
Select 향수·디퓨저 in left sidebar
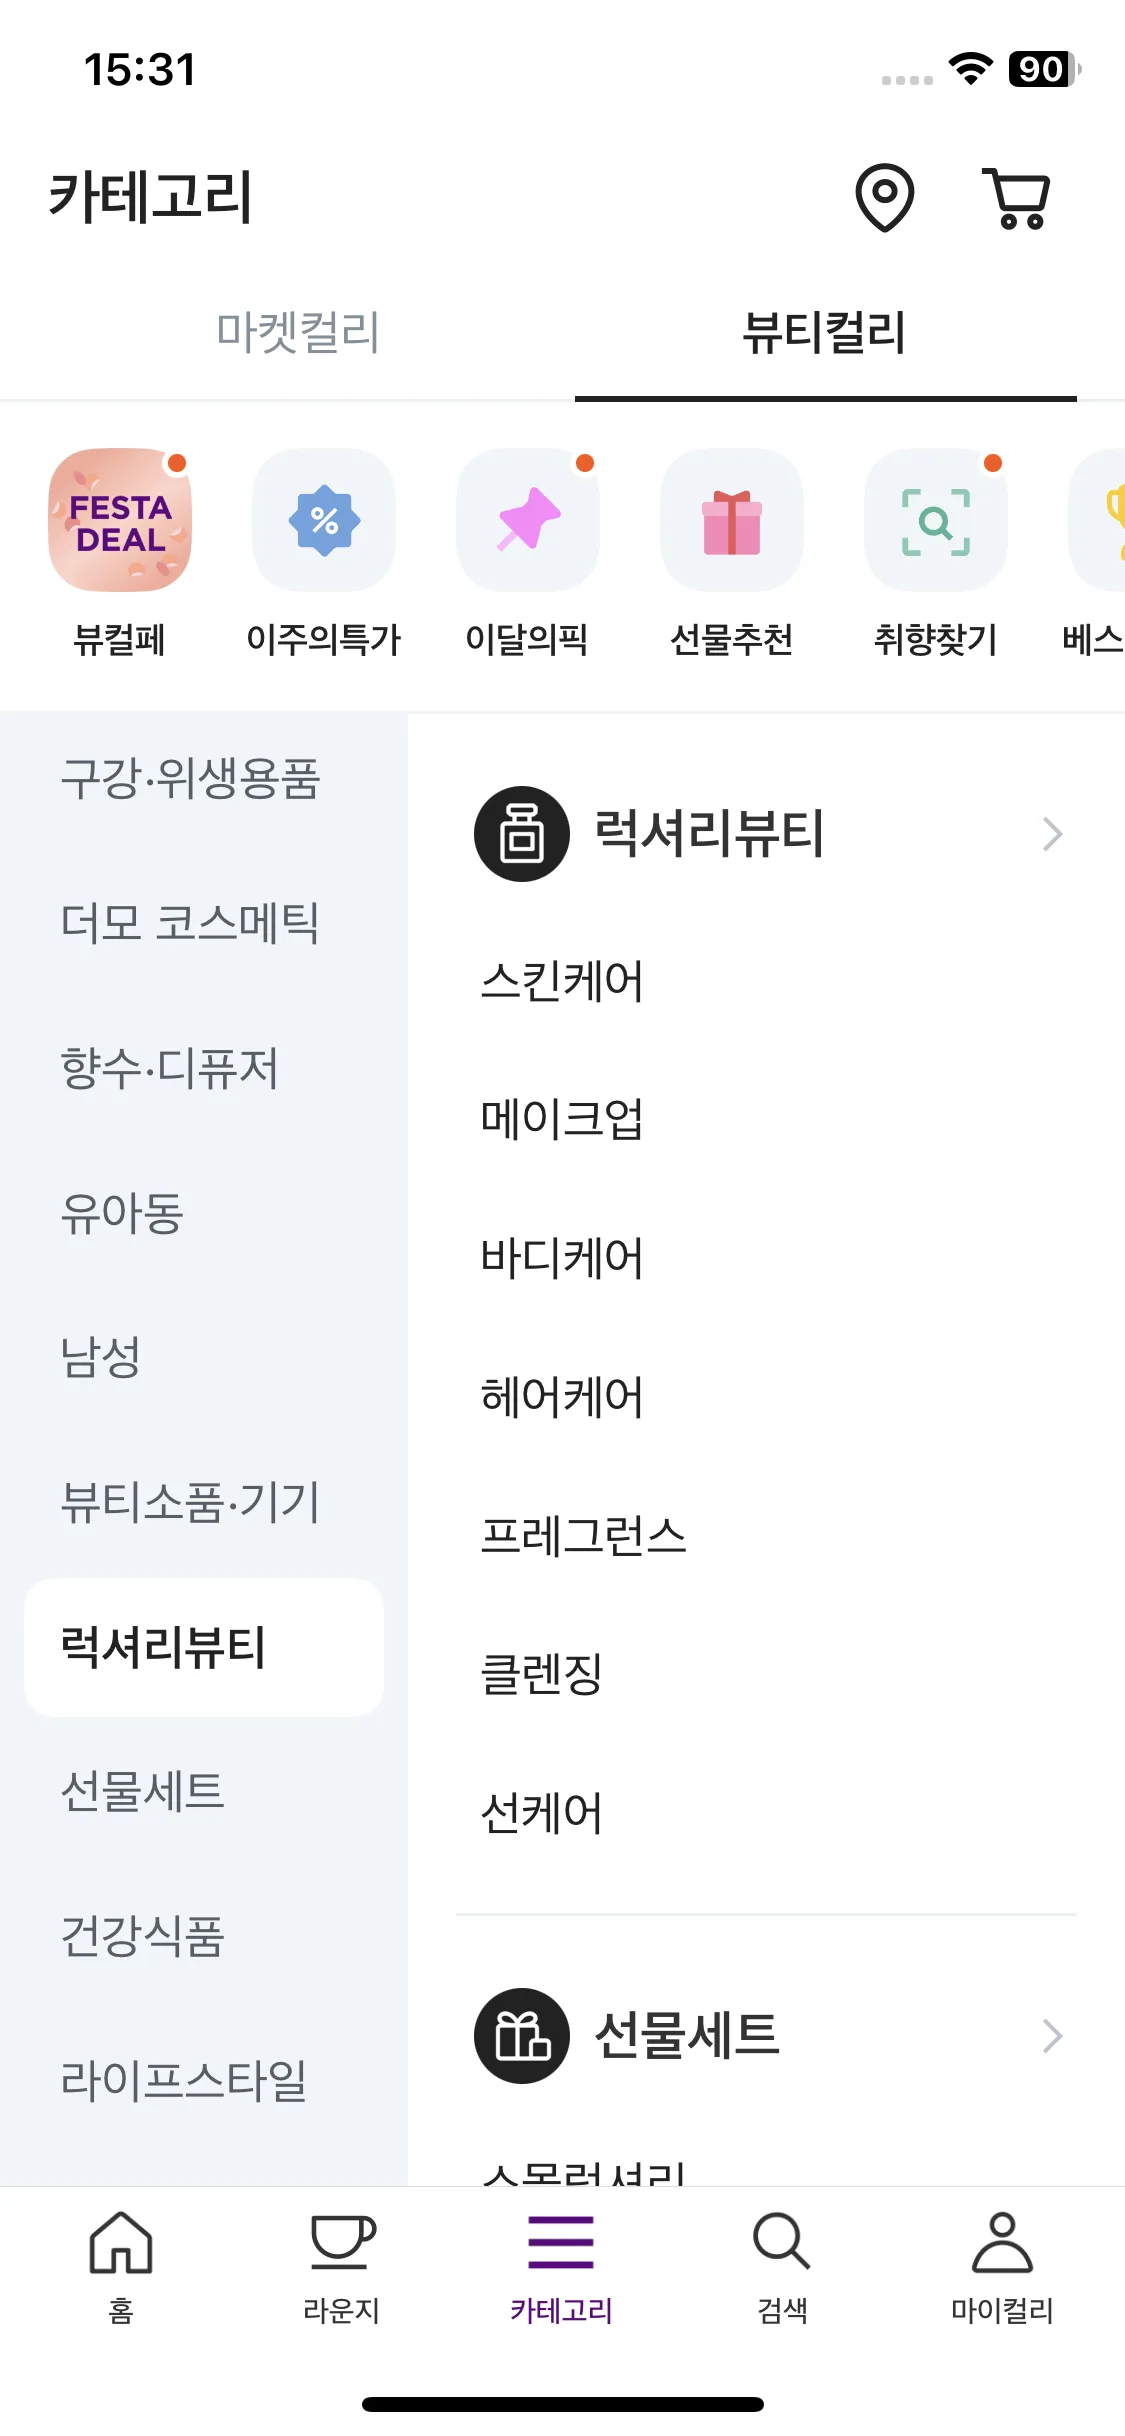click(169, 1068)
